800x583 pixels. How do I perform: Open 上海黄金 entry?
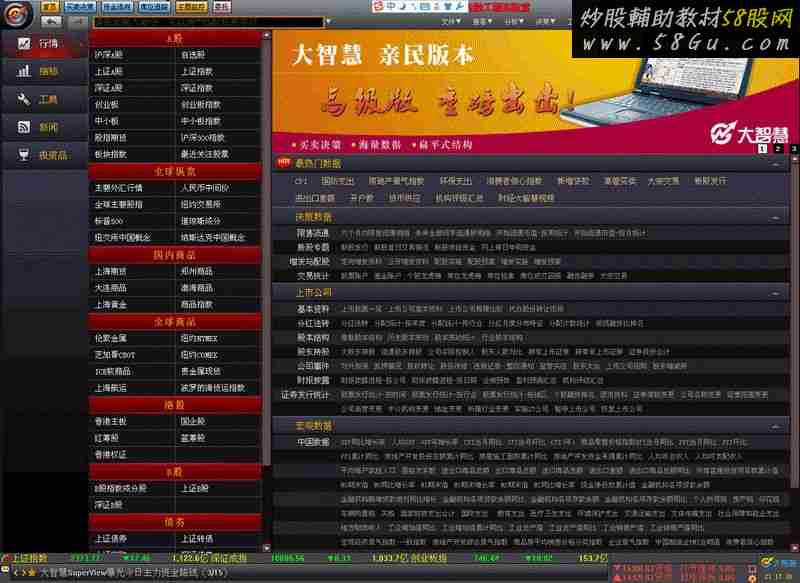(110, 305)
